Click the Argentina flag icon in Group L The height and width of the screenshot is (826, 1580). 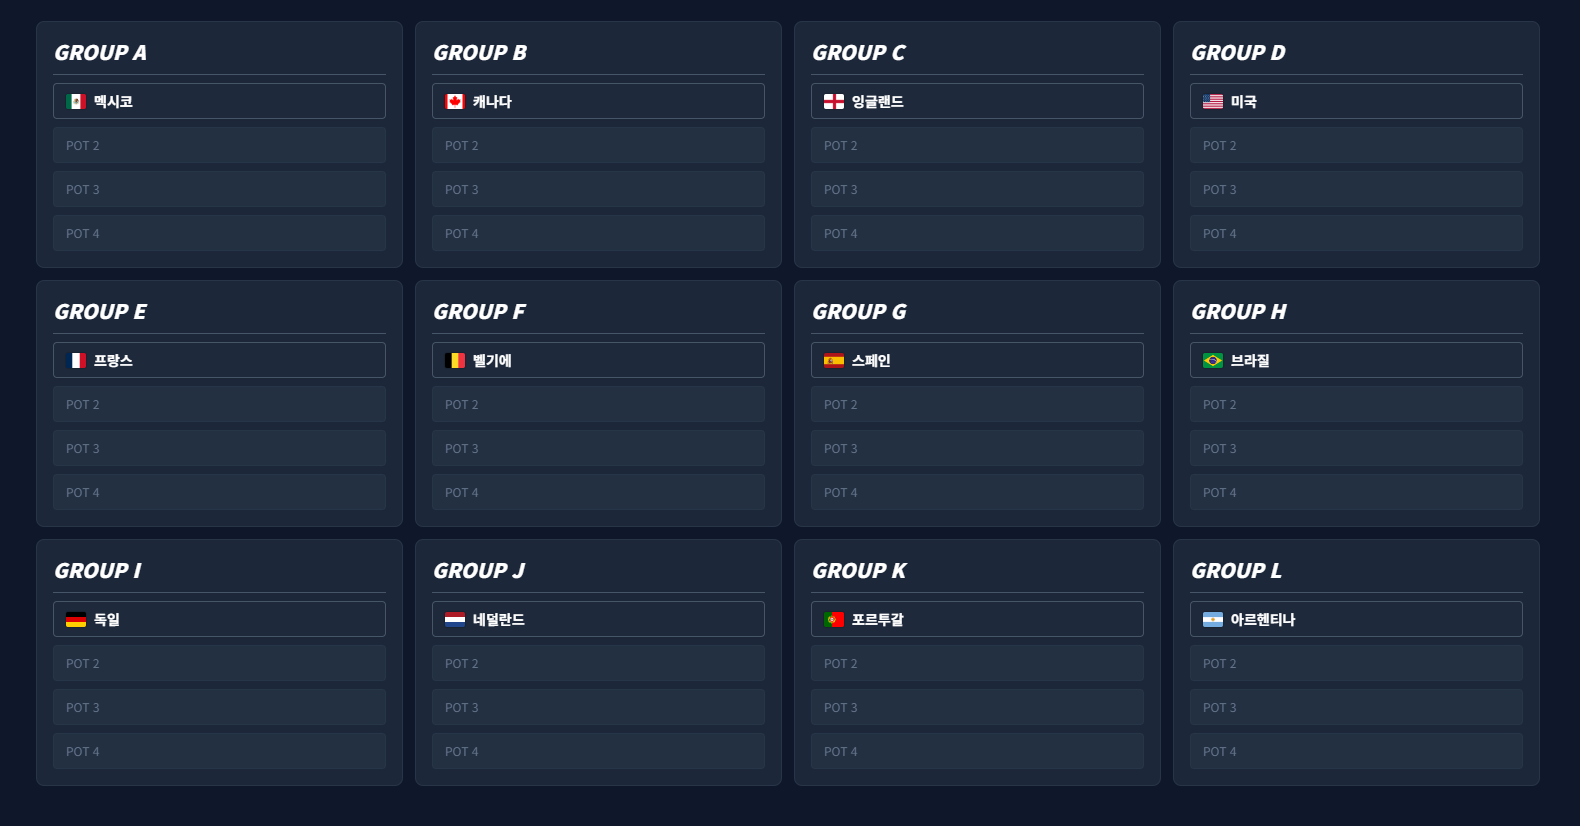[1213, 619]
